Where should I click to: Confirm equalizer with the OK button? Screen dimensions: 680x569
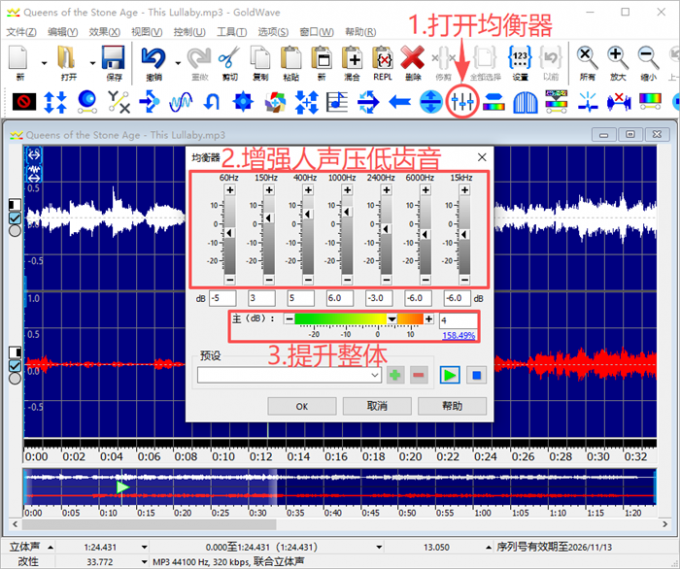[x=302, y=406]
